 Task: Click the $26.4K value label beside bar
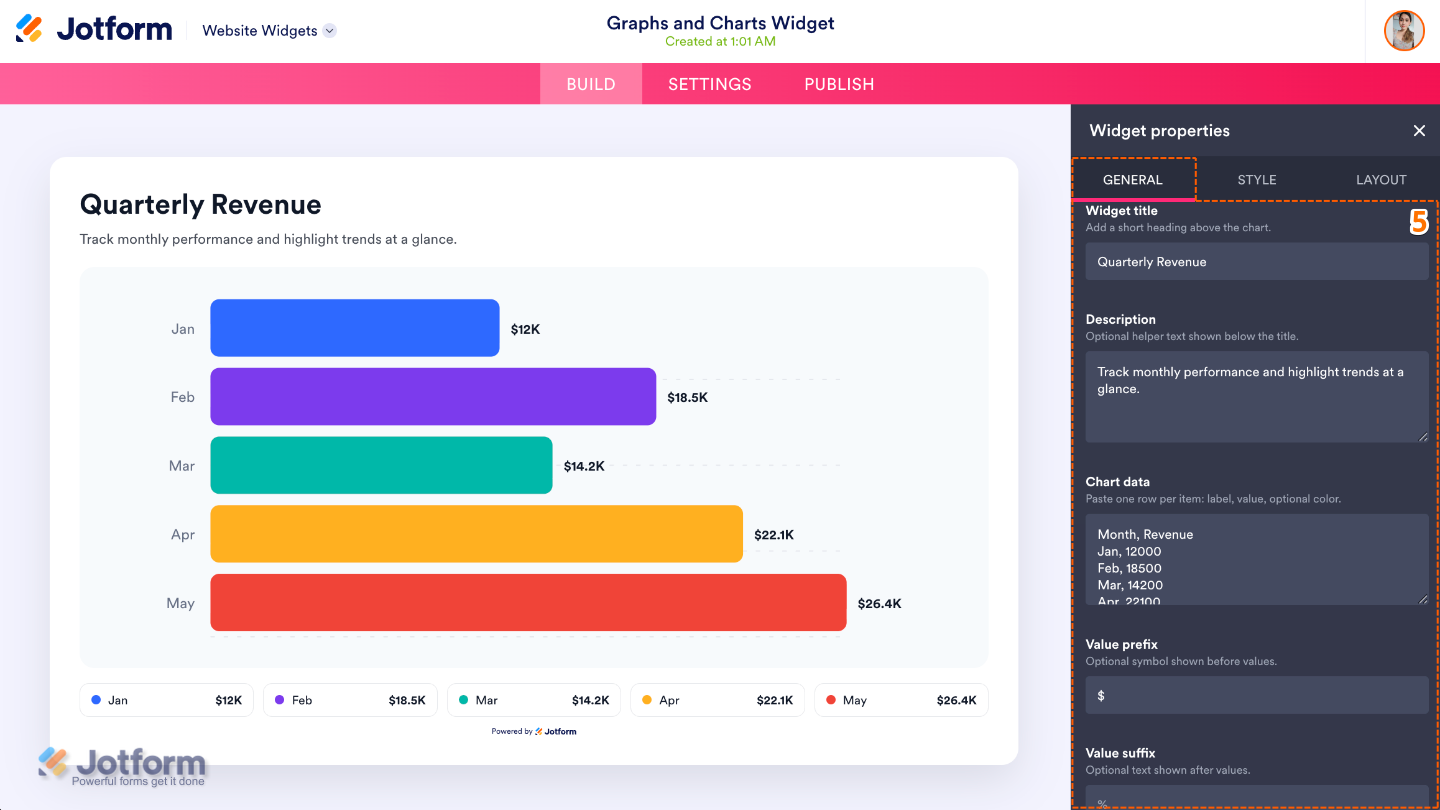[x=880, y=603]
